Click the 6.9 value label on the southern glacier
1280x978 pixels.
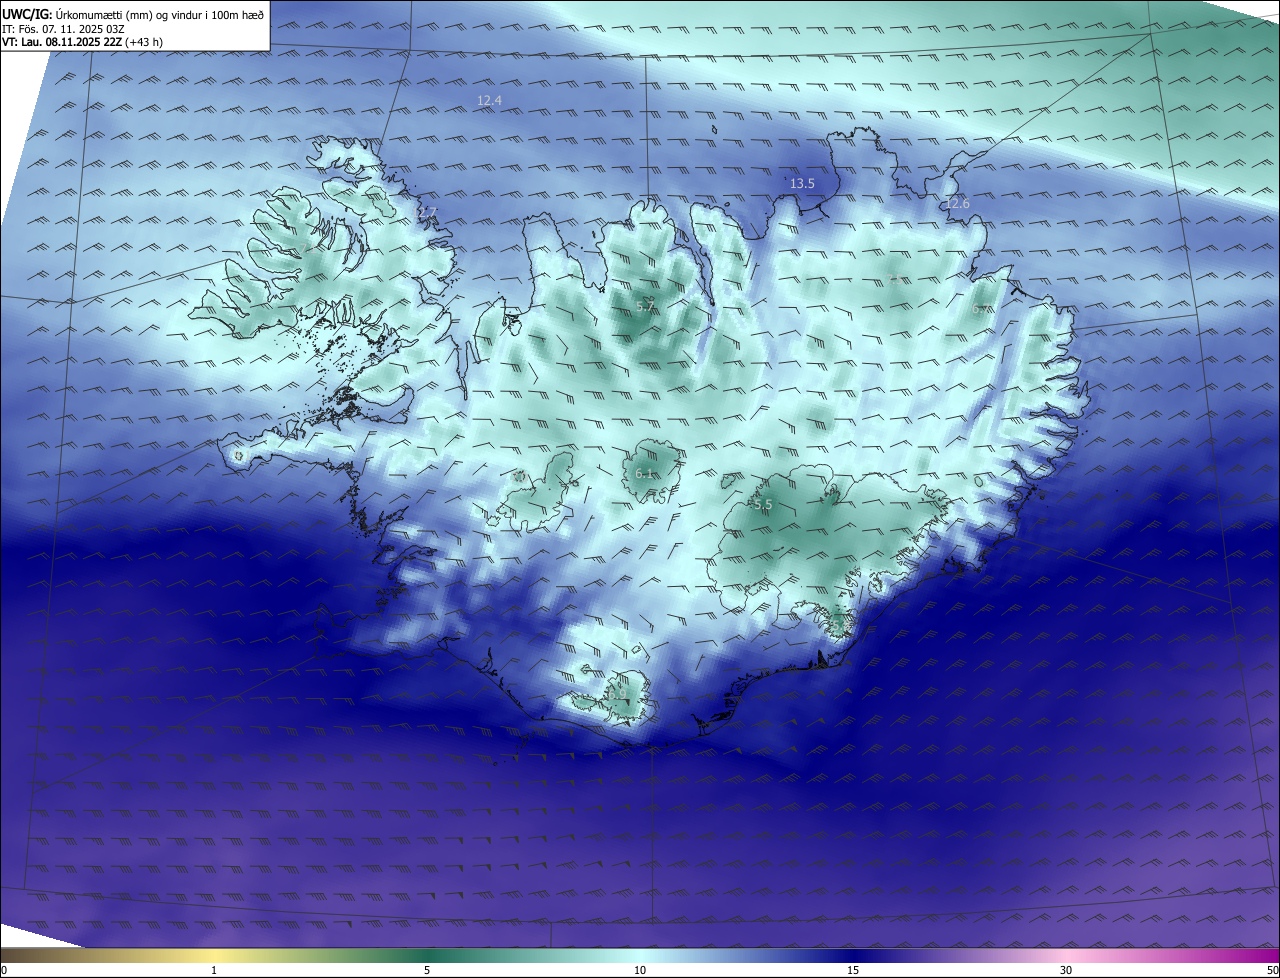tap(617, 692)
